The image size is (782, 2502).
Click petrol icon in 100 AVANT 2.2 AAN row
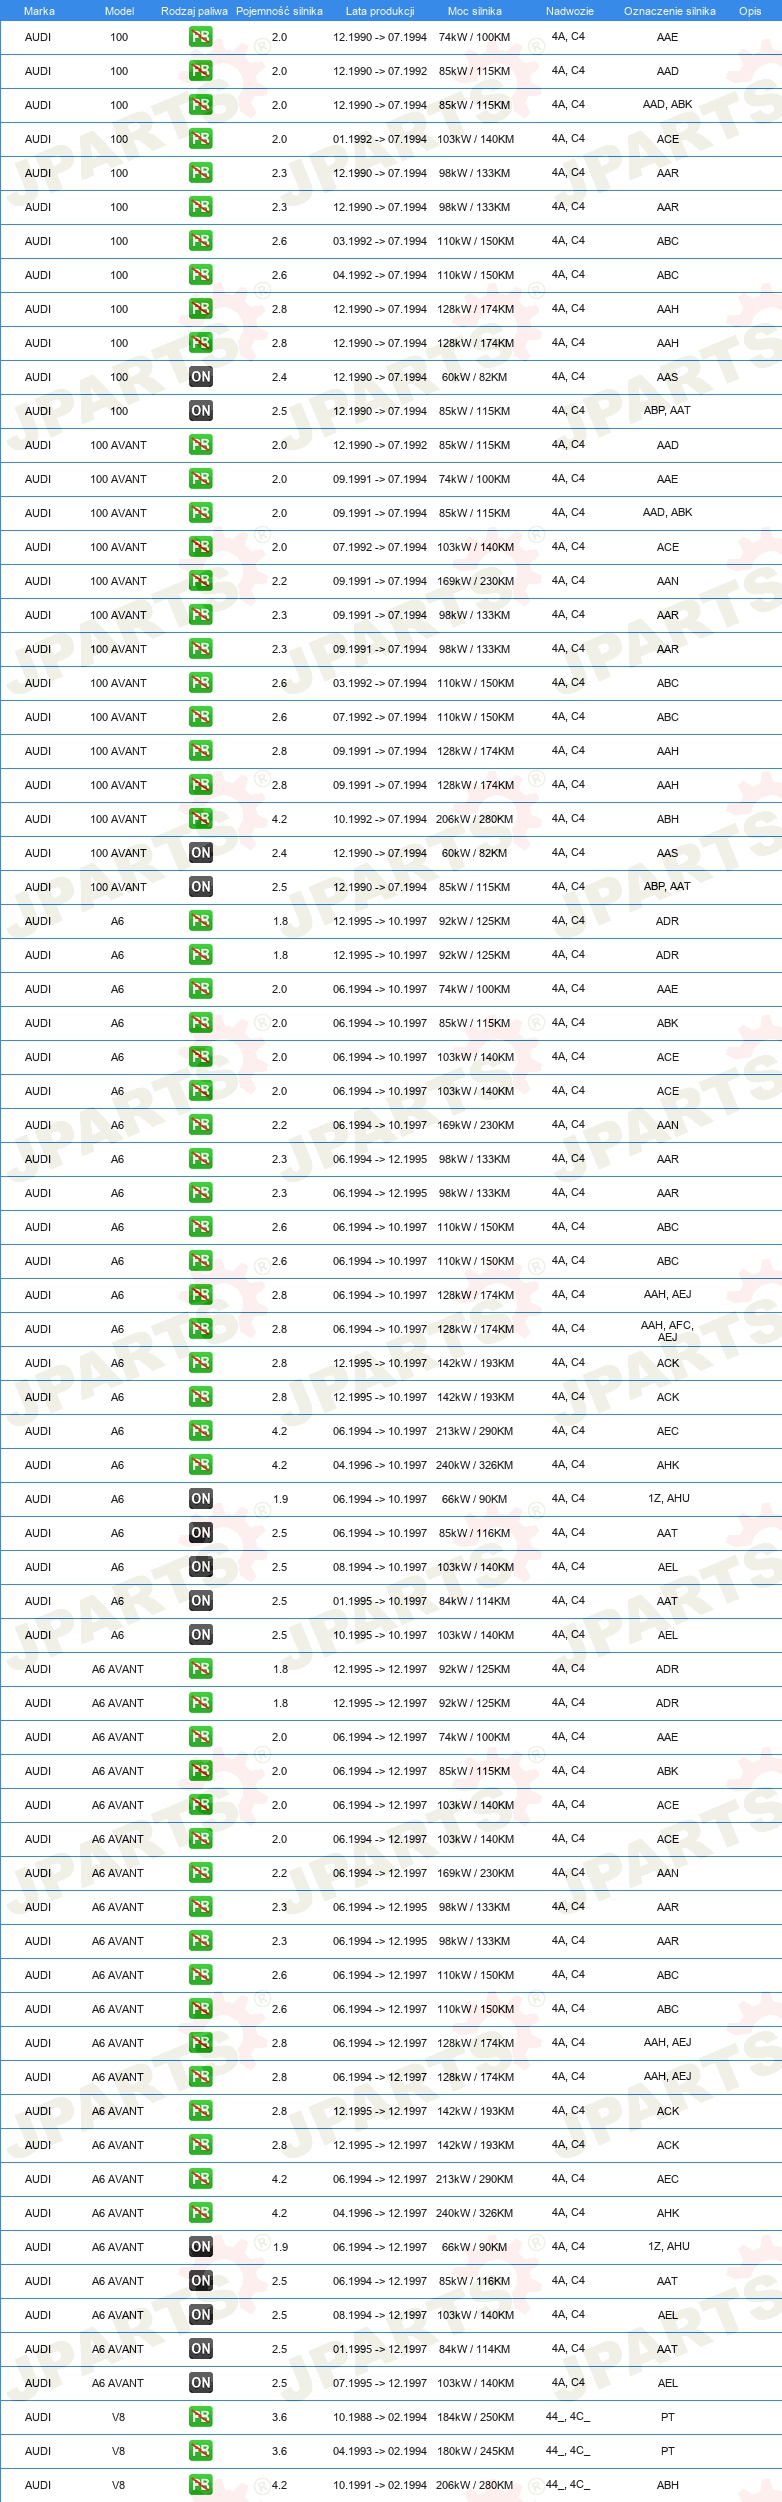200,581
